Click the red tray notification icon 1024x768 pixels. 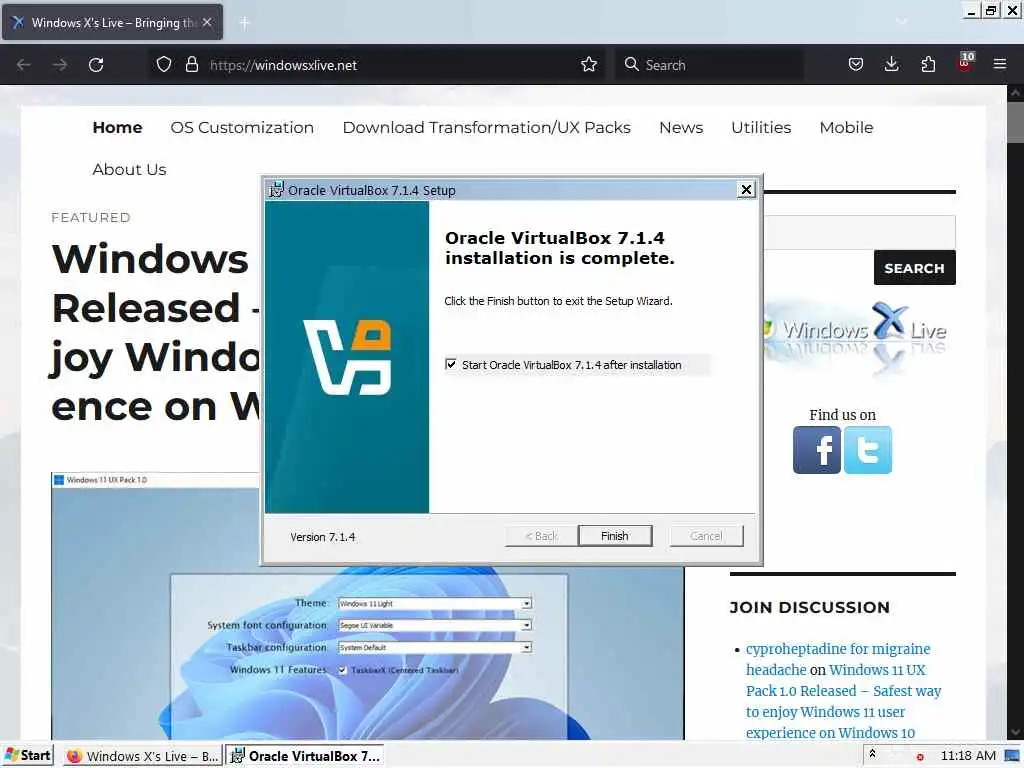pyautogui.click(x=920, y=757)
